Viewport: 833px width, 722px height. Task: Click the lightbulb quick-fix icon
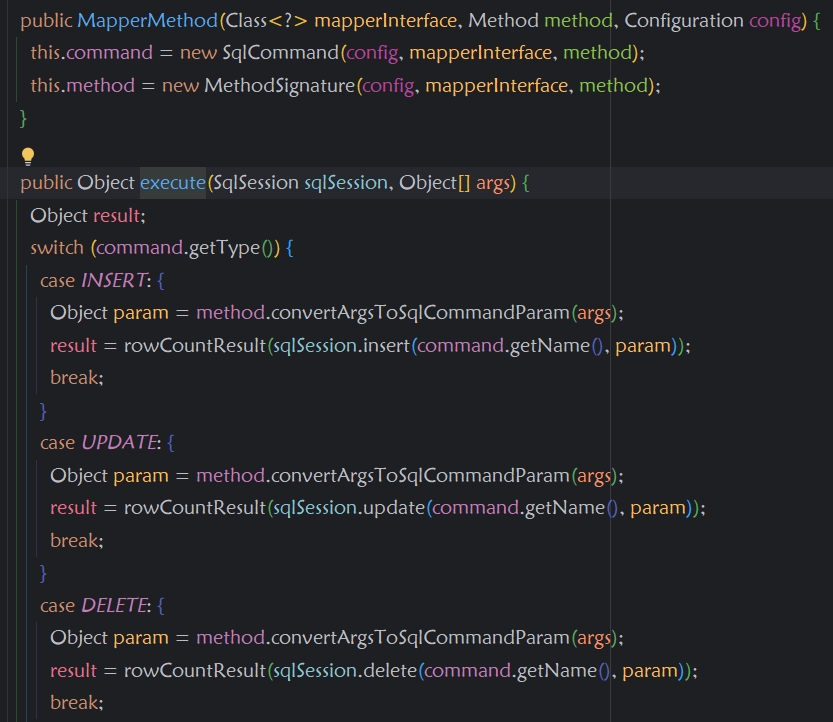[x=28, y=155]
